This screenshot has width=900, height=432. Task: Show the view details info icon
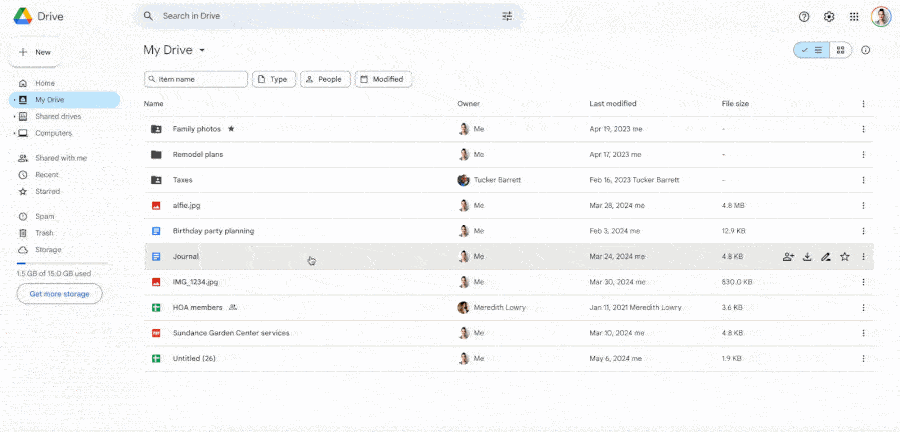tap(866, 50)
